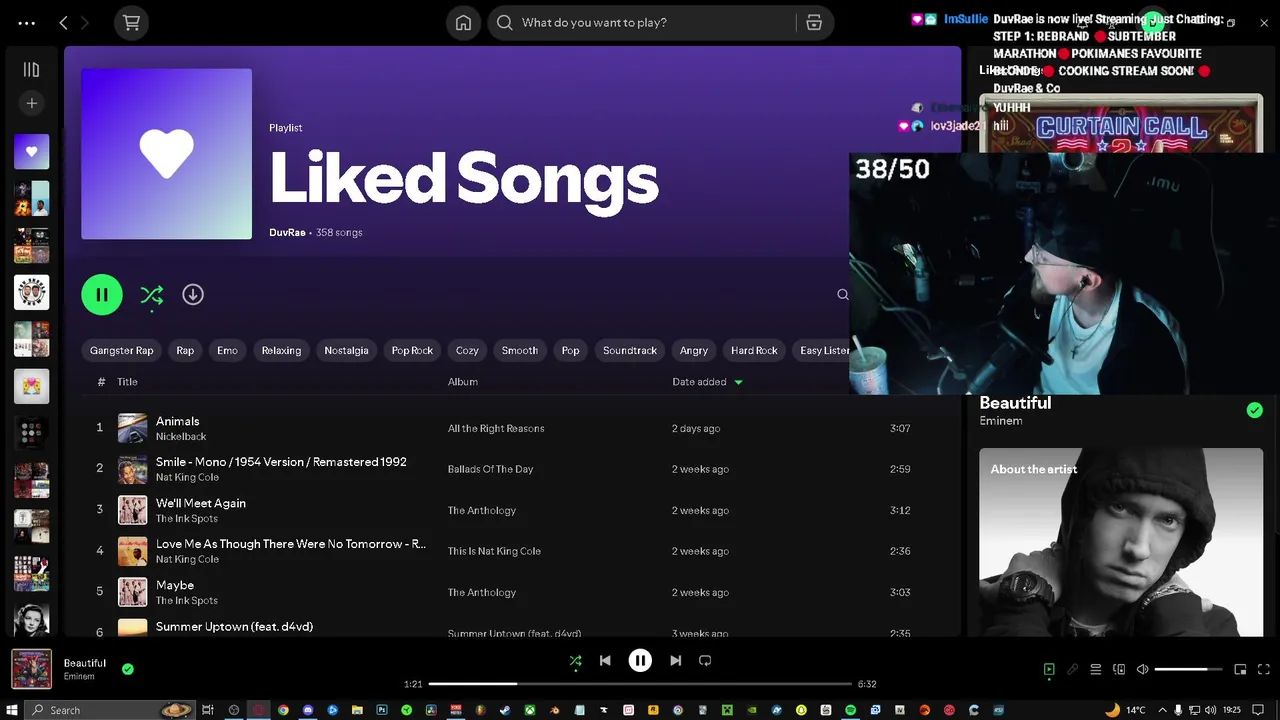The width and height of the screenshot is (1280, 720).
Task: Open Connect to a device
Action: coord(1119,670)
